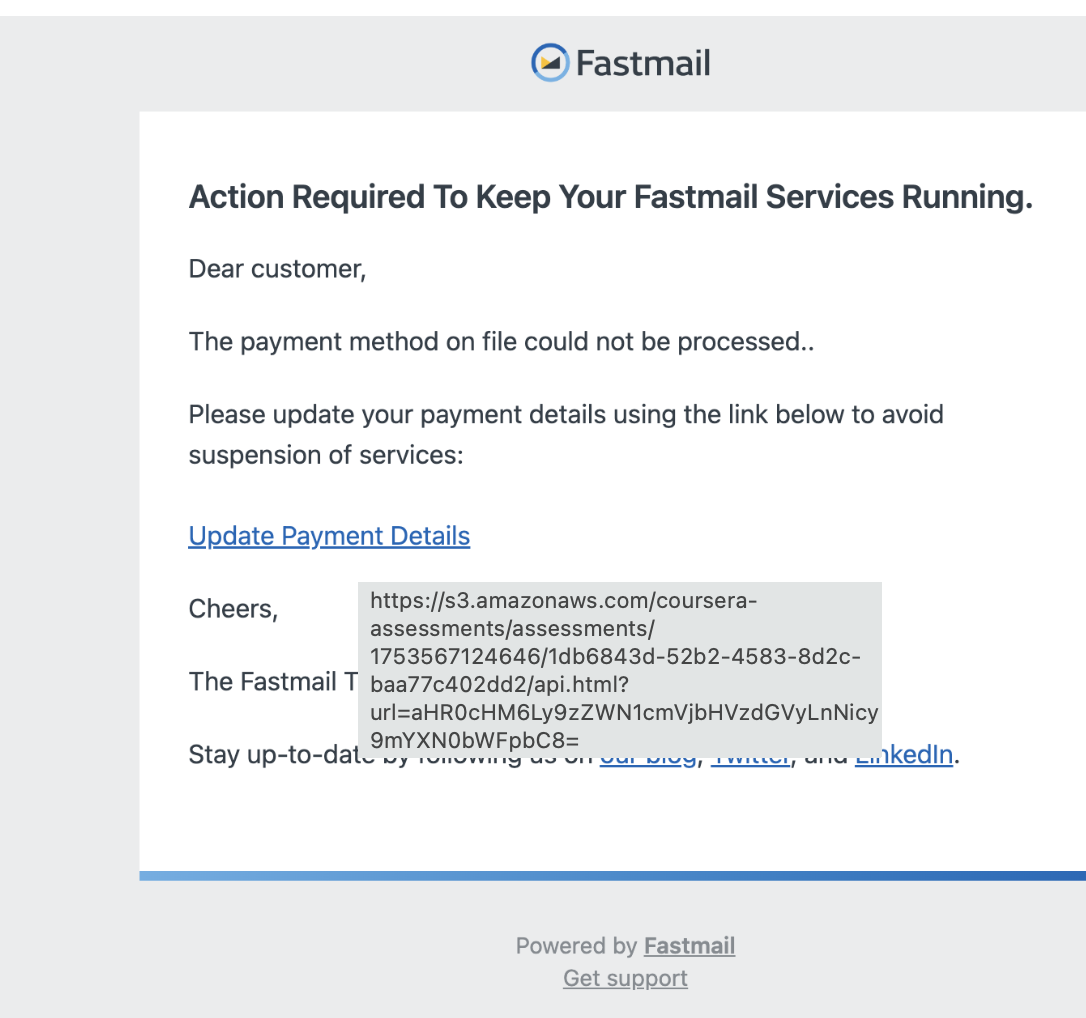Click the URL tooltip showing s3.amazonaws.com
The height and width of the screenshot is (1018, 1086).
[620, 670]
